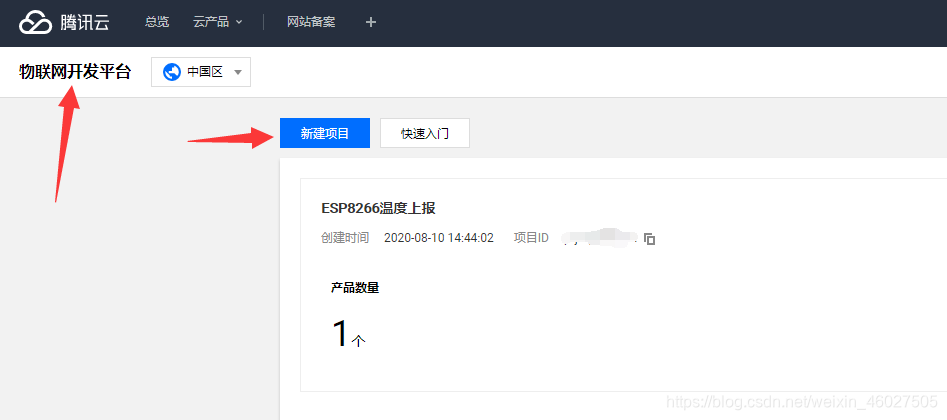Expand the 云产品 products dropdown

pyautogui.click(x=217, y=22)
